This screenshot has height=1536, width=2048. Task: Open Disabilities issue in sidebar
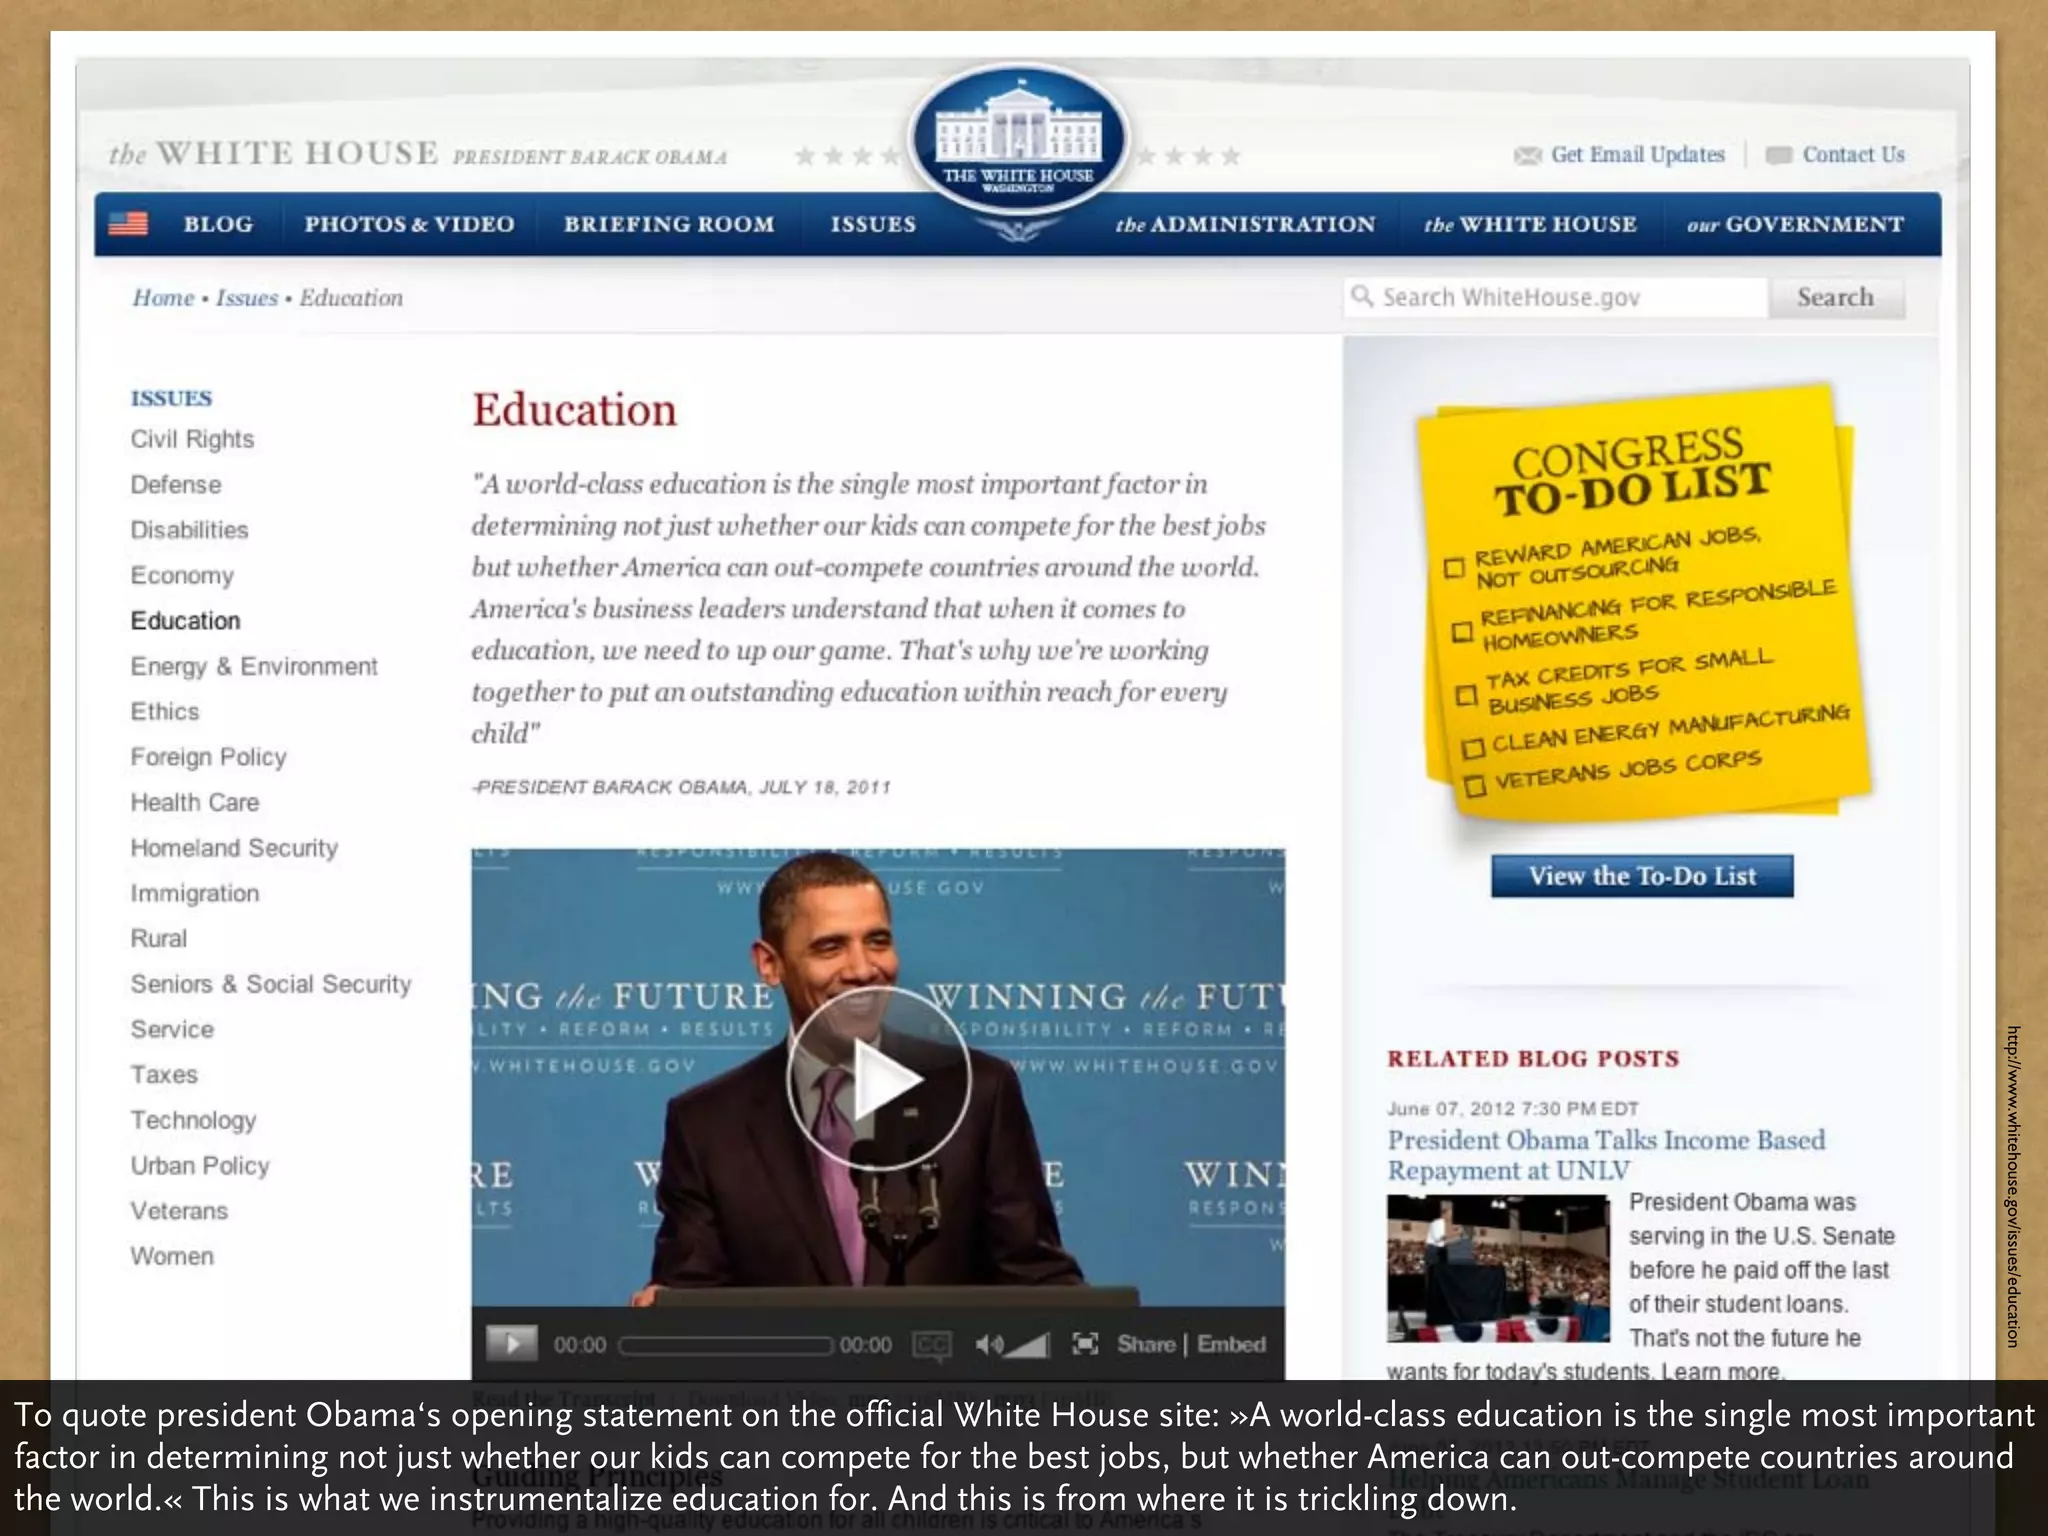(x=189, y=530)
